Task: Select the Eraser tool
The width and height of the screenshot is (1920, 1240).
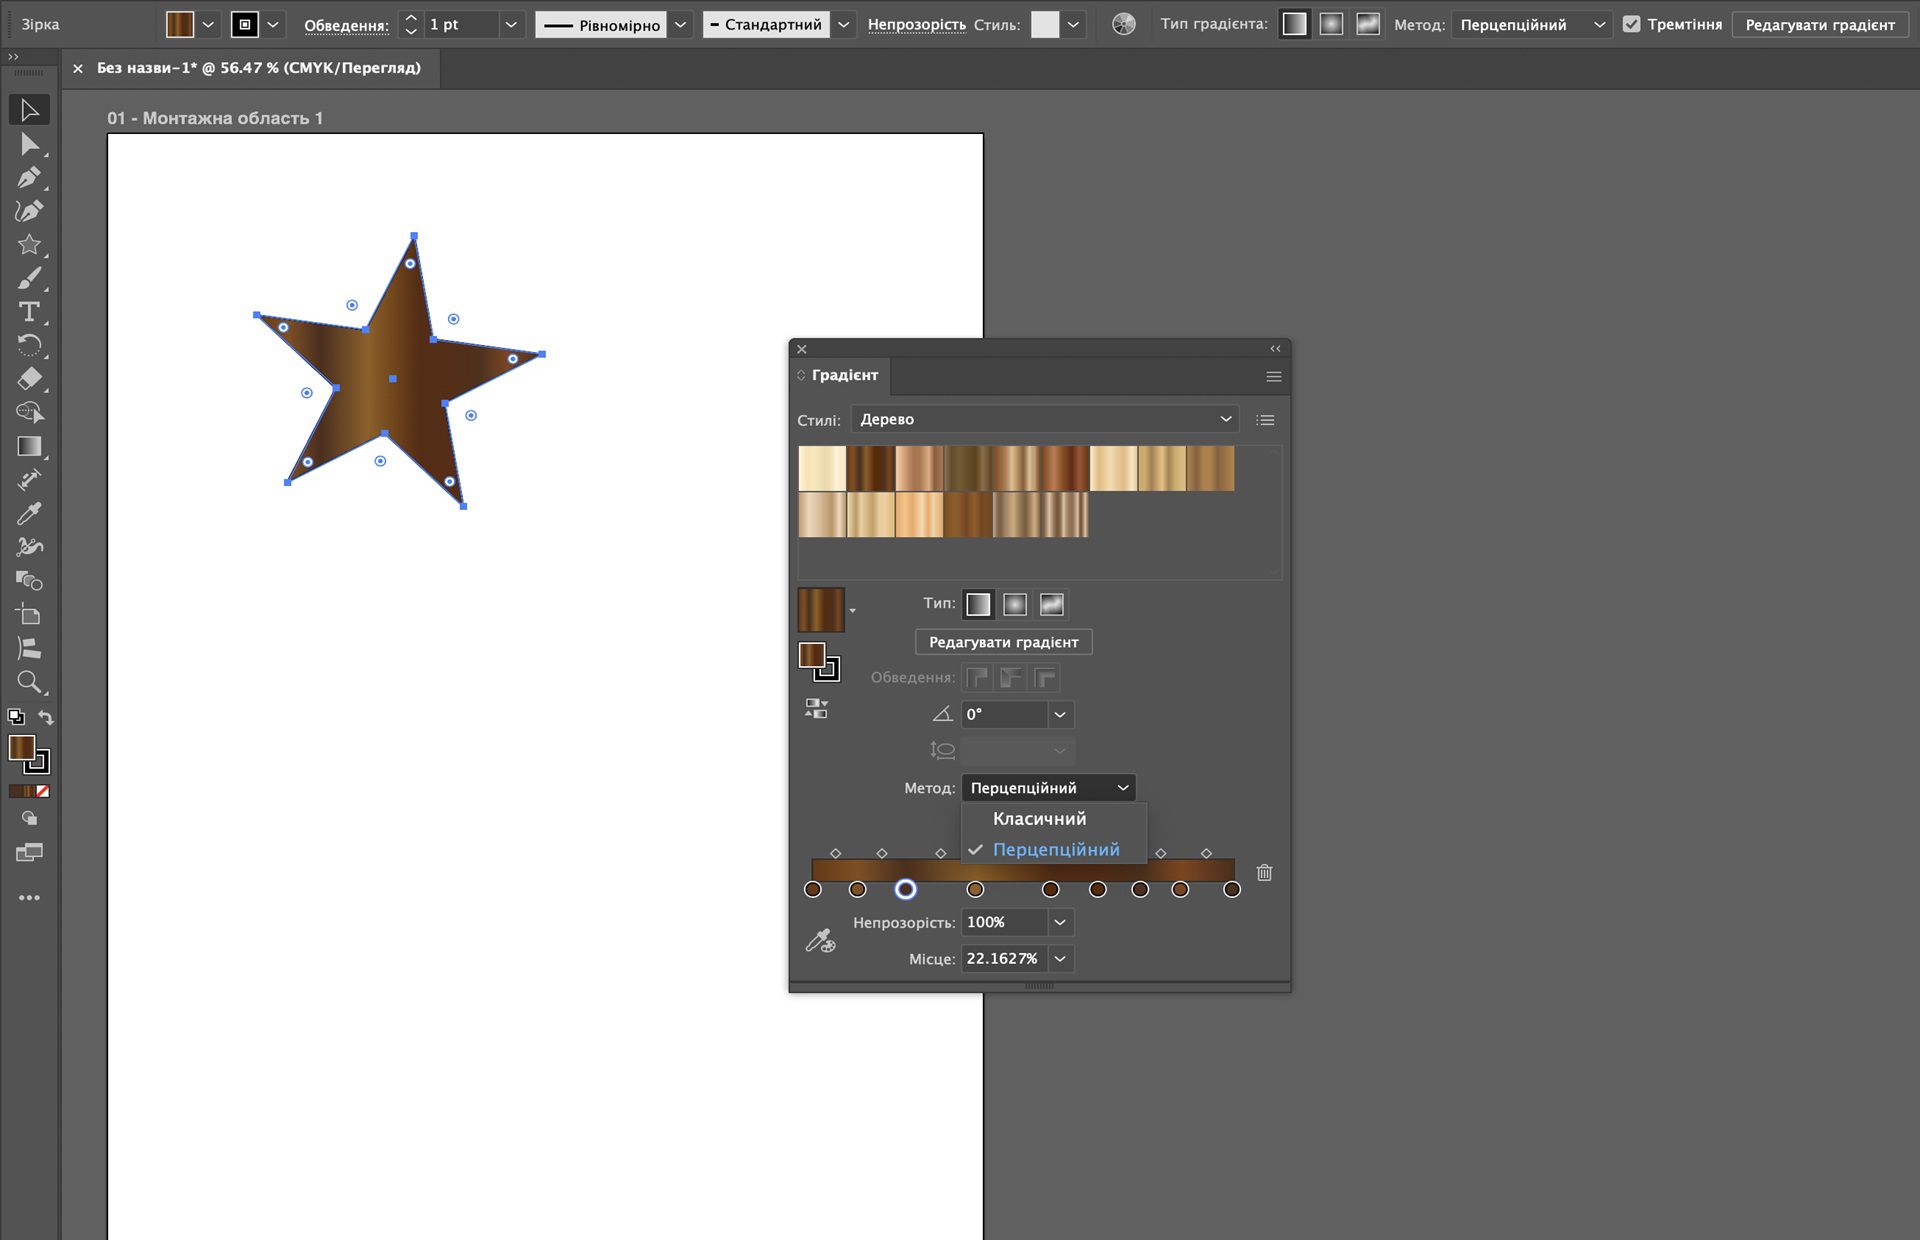Action: (29, 379)
